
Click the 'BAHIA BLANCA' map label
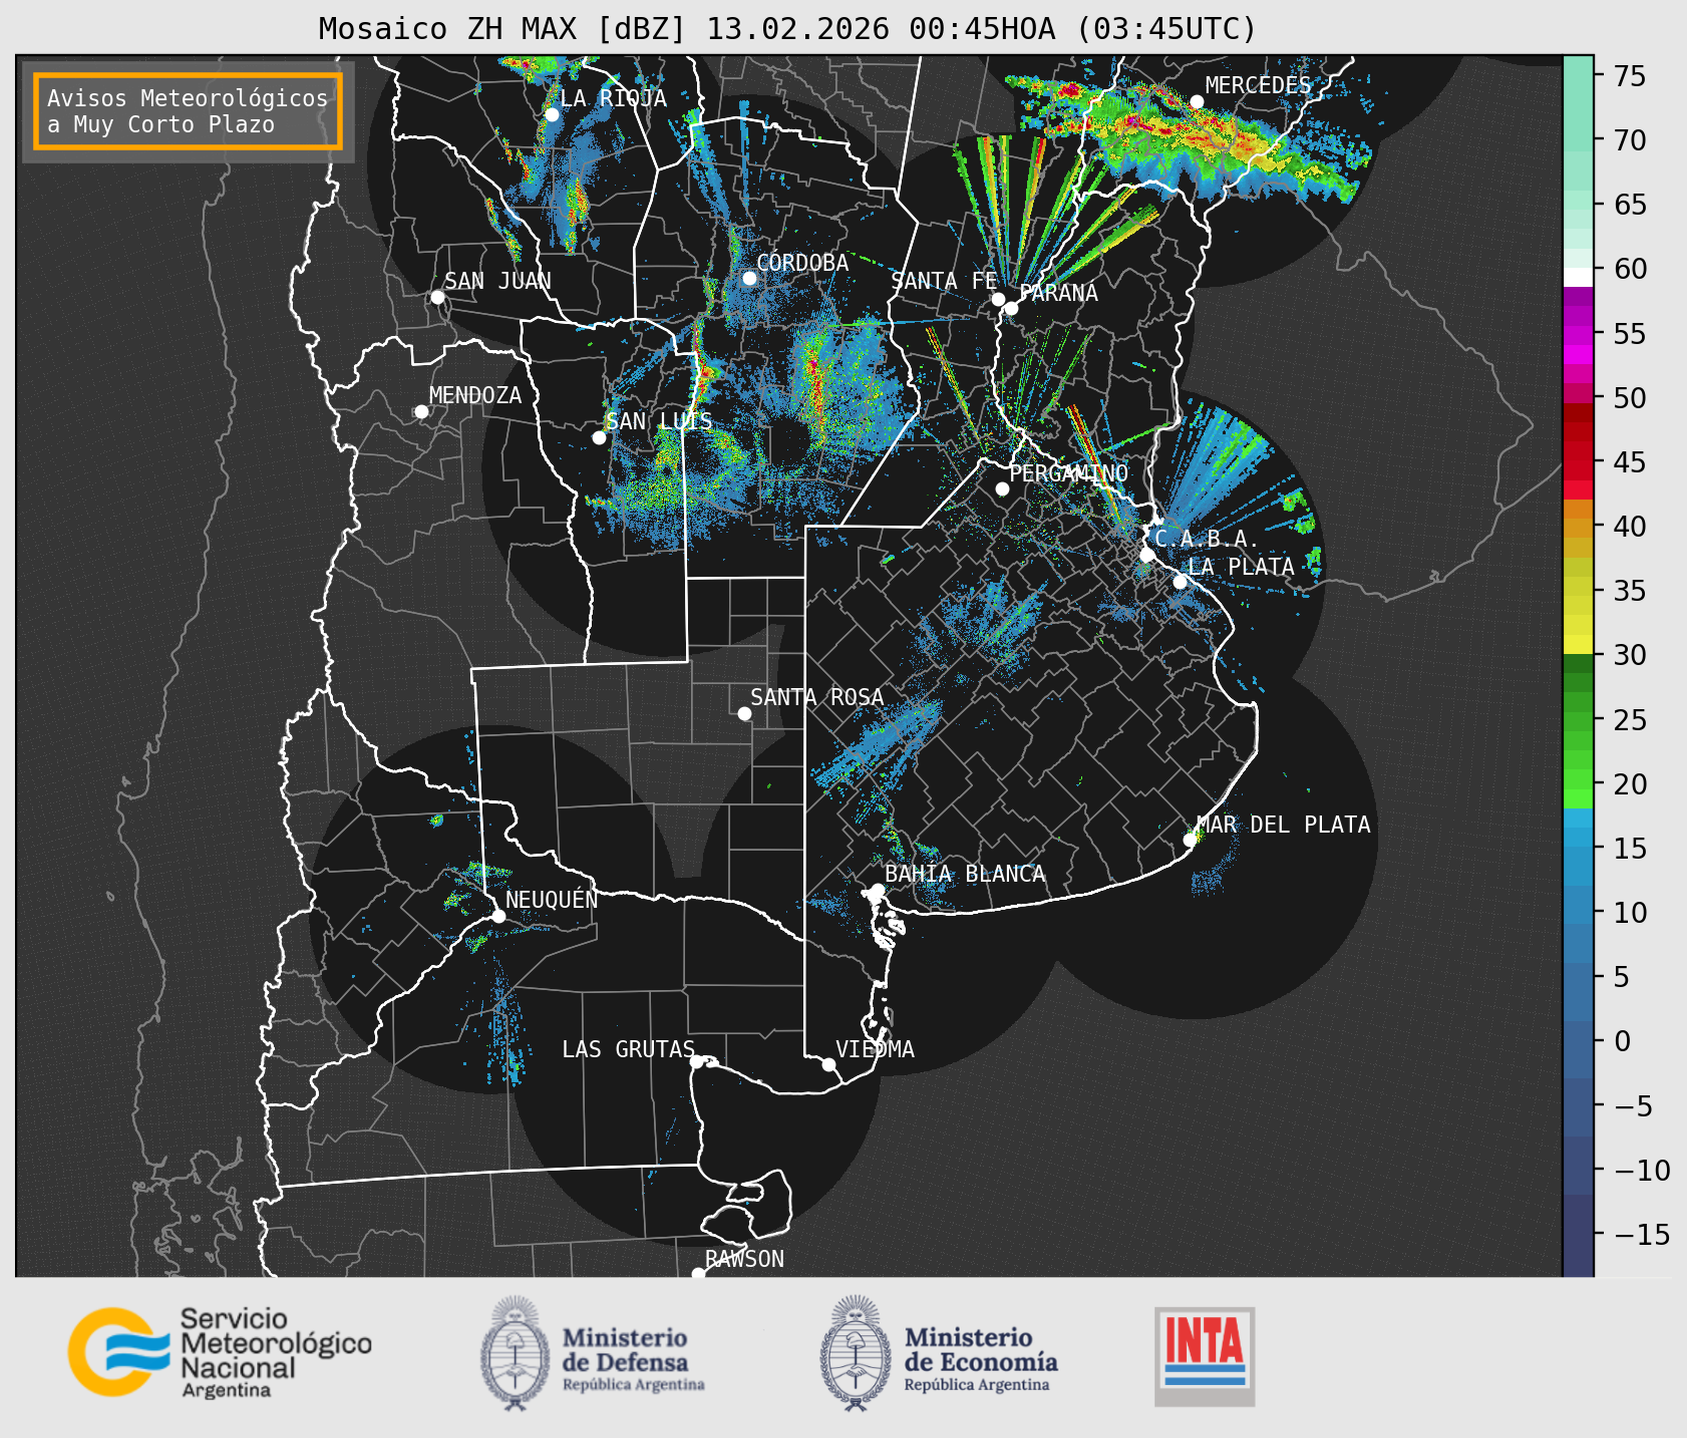(965, 874)
